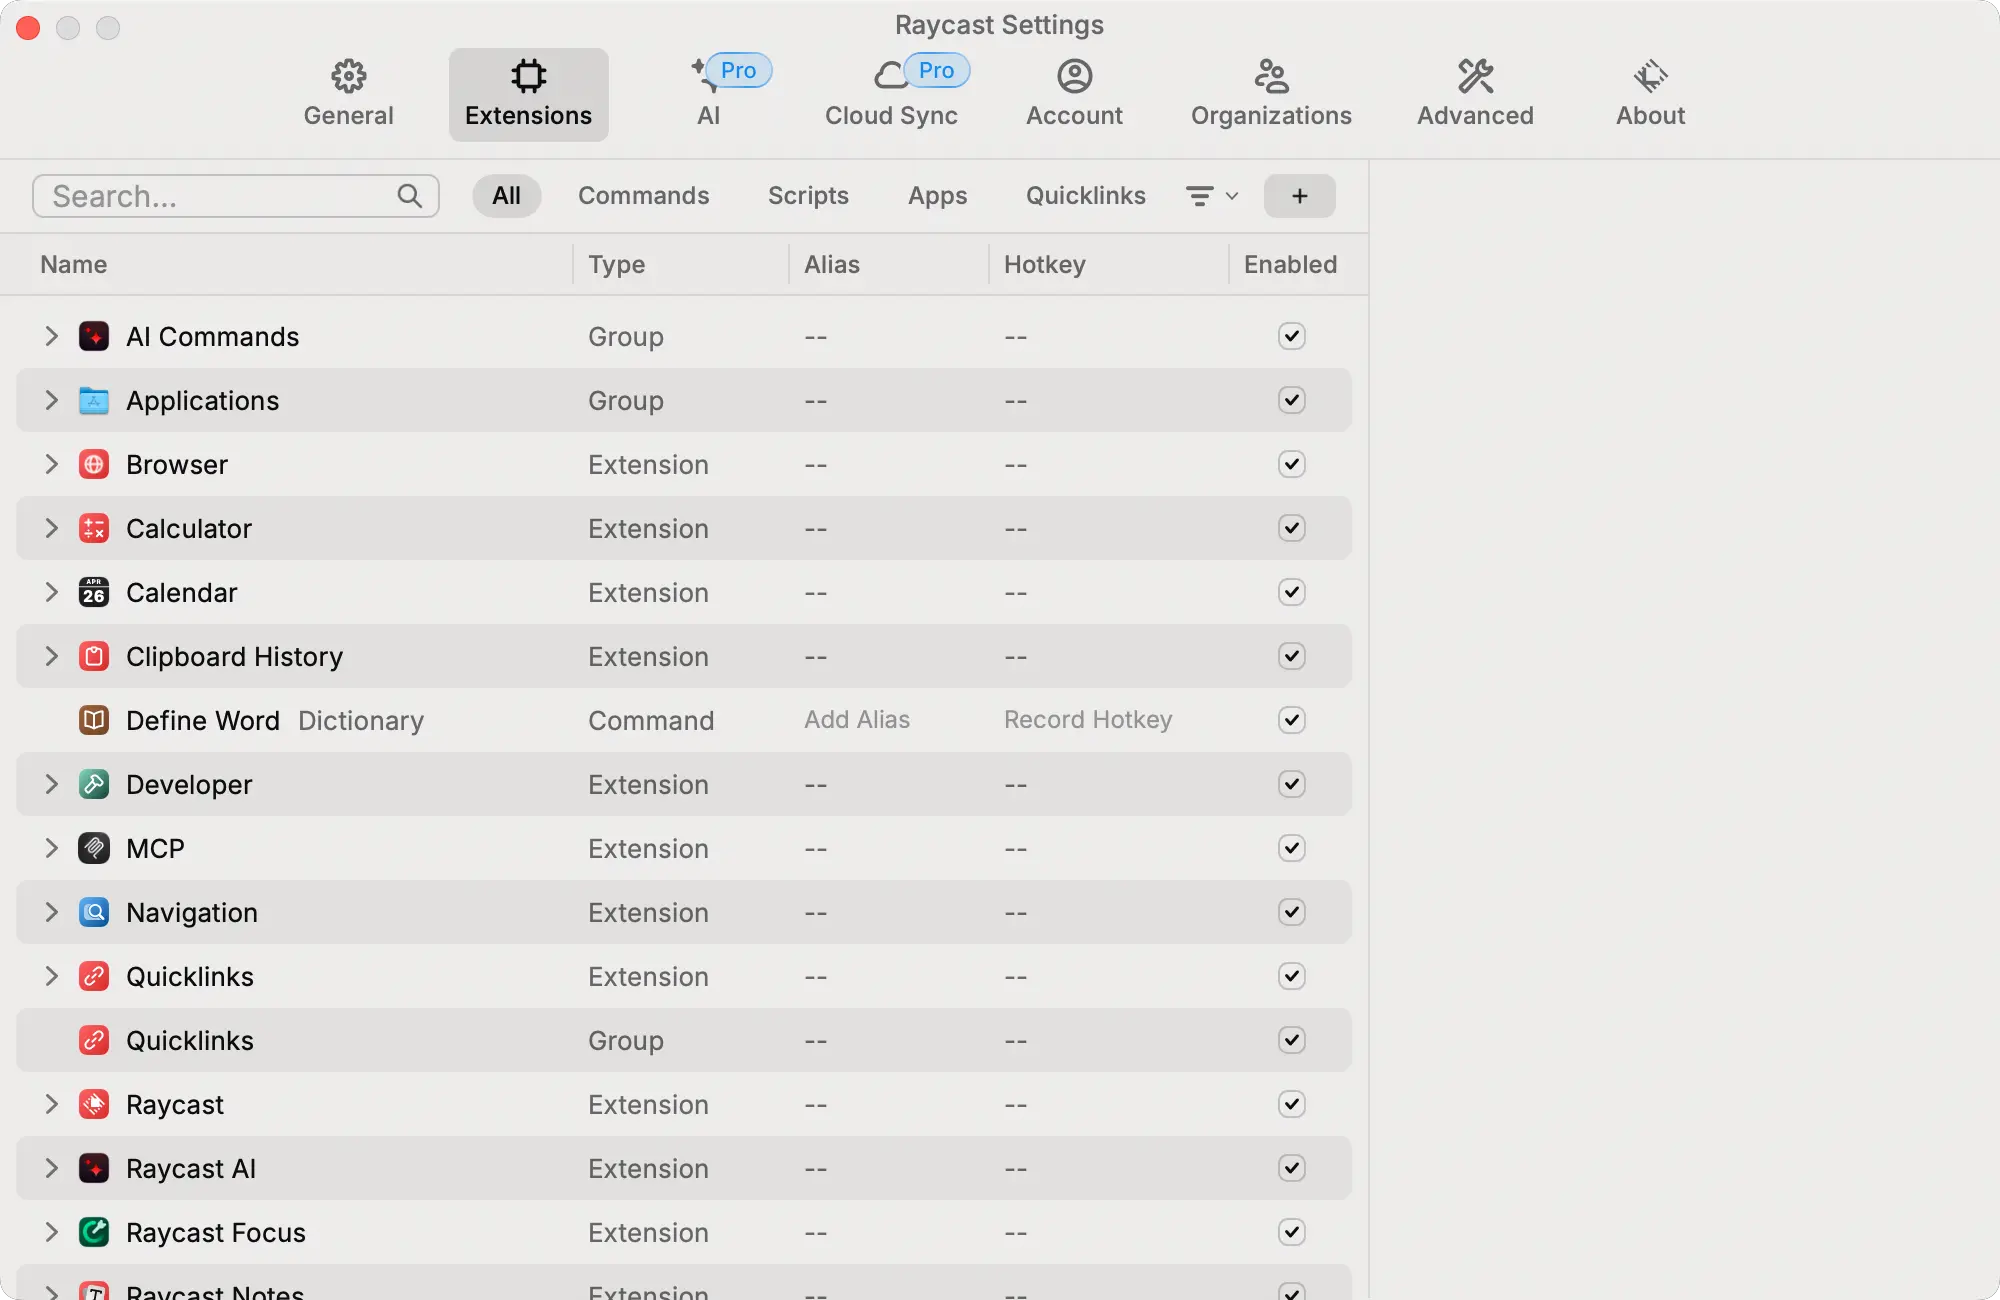Filter list by Scripts
Viewport: 2000px width, 1300px height.
(808, 196)
